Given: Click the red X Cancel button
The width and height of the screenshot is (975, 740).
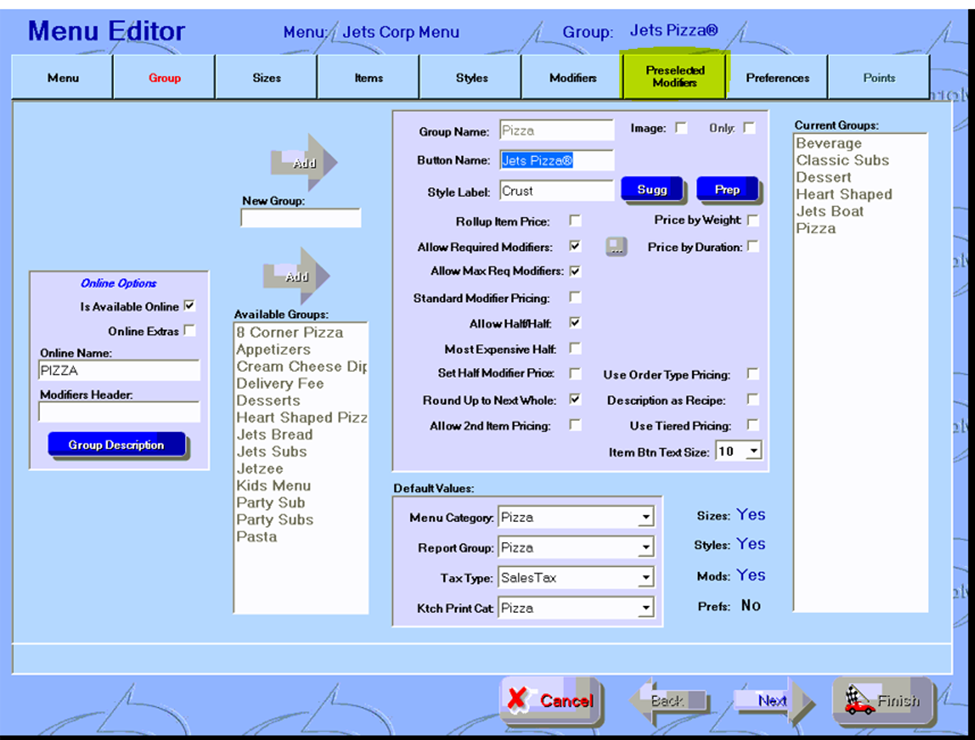Looking at the screenshot, I should 551,701.
